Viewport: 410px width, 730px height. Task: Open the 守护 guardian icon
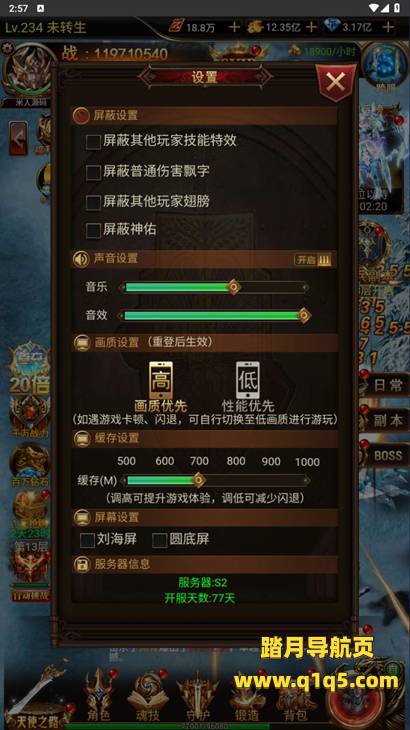(x=198, y=695)
